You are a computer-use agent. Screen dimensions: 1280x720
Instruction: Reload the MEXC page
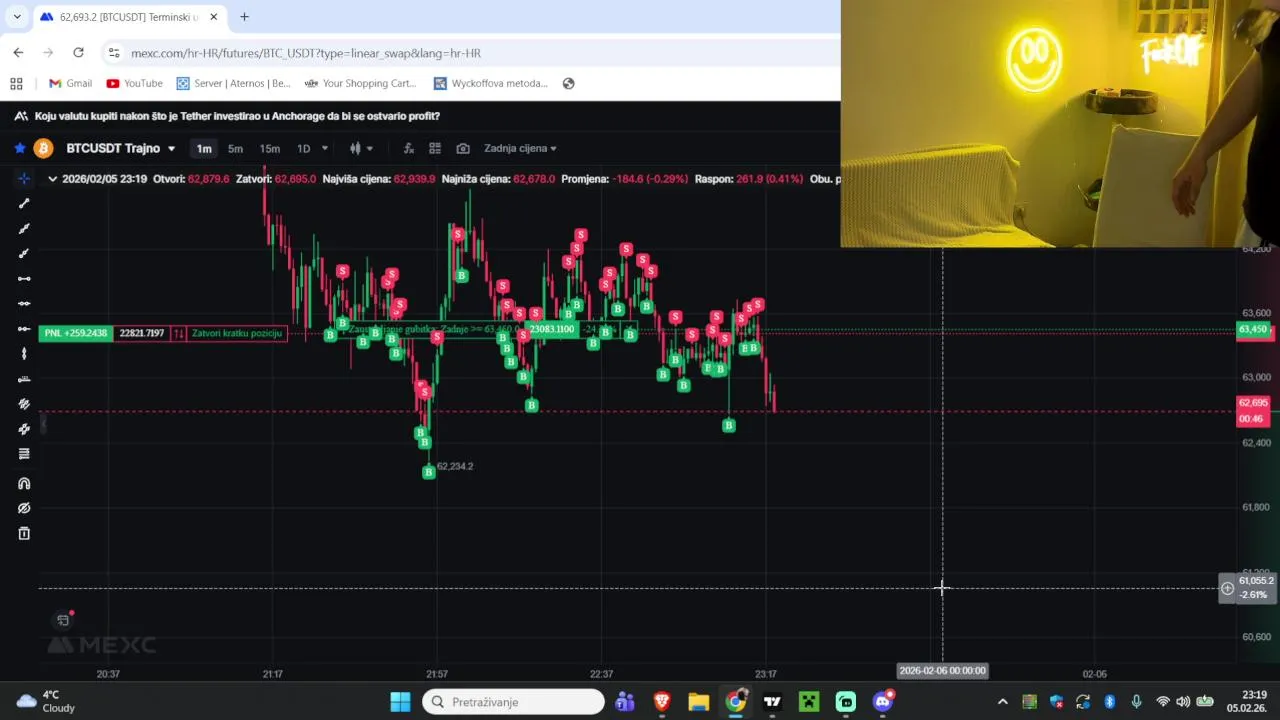coord(78,52)
